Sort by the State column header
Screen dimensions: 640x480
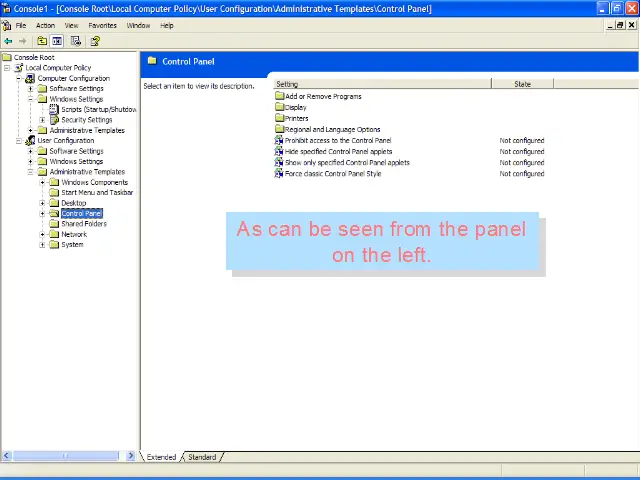click(x=522, y=84)
